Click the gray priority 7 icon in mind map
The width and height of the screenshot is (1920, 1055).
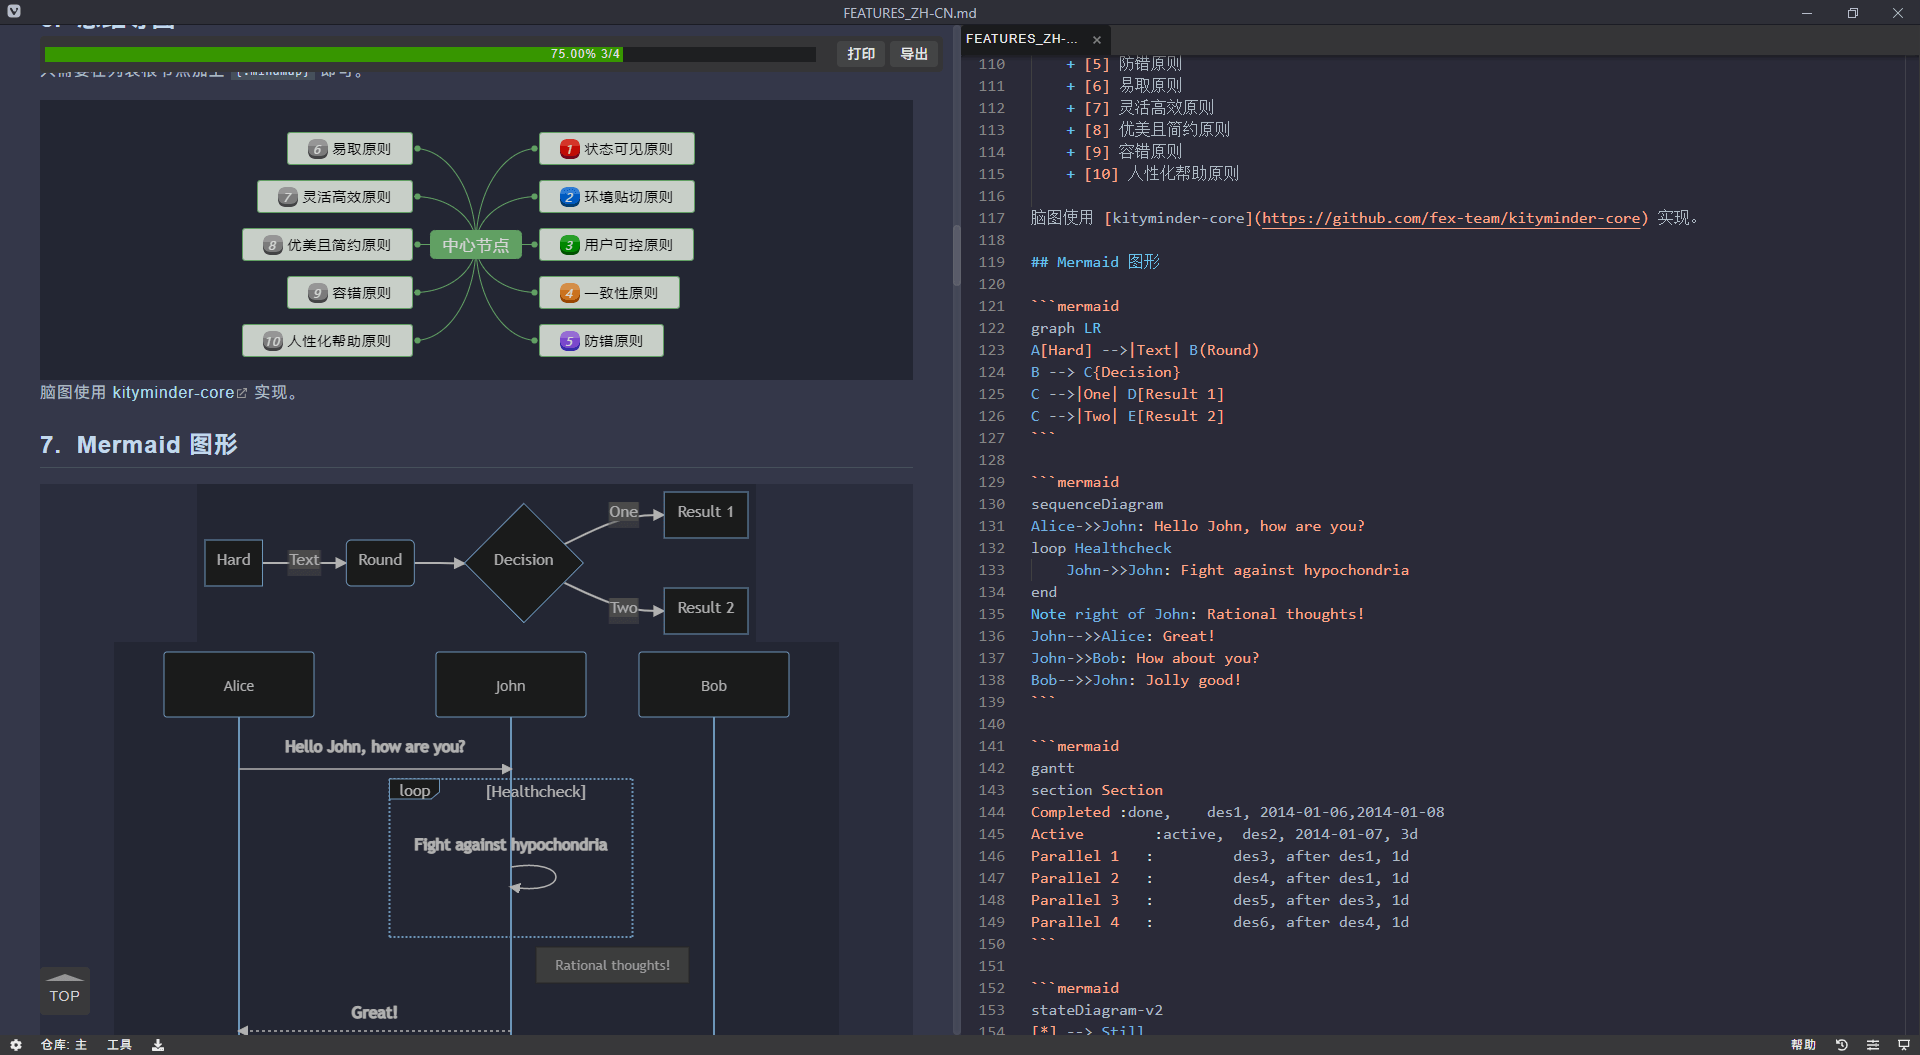click(288, 197)
